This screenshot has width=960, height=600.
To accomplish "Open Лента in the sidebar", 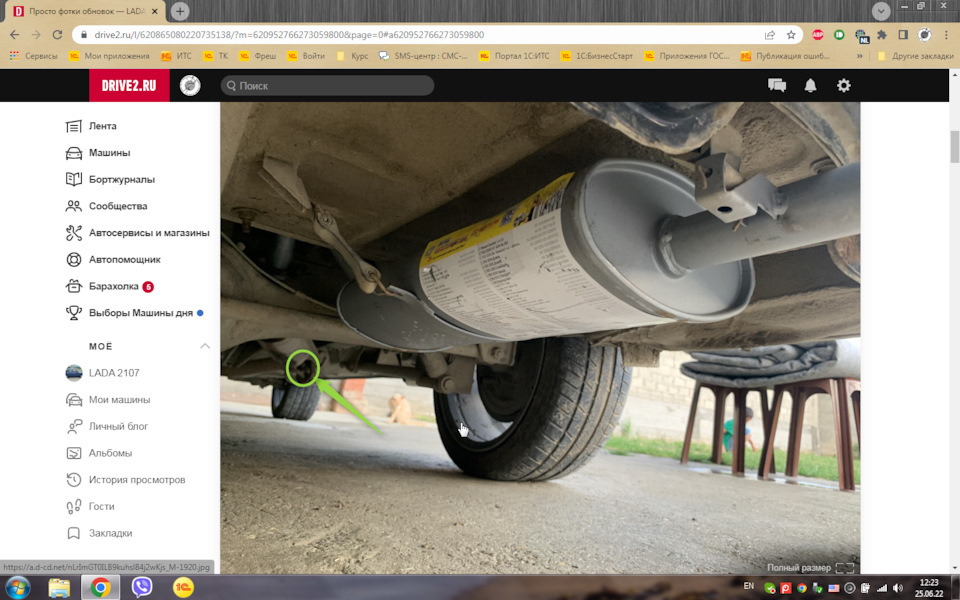I will pos(102,126).
